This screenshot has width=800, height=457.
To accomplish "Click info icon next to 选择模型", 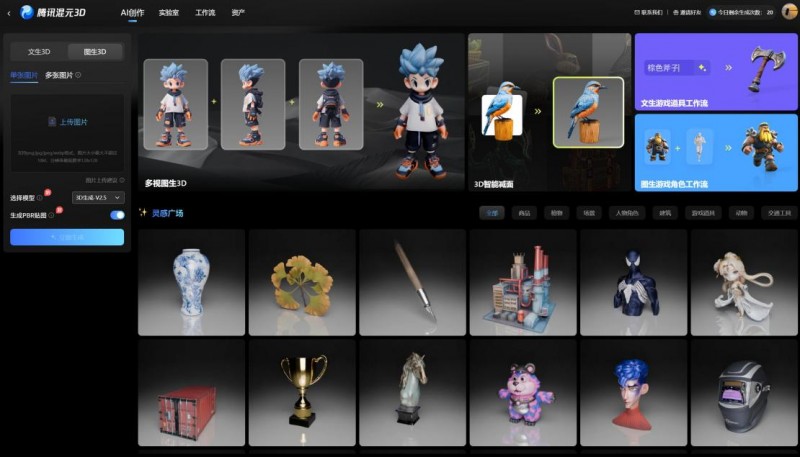I will 40,198.
